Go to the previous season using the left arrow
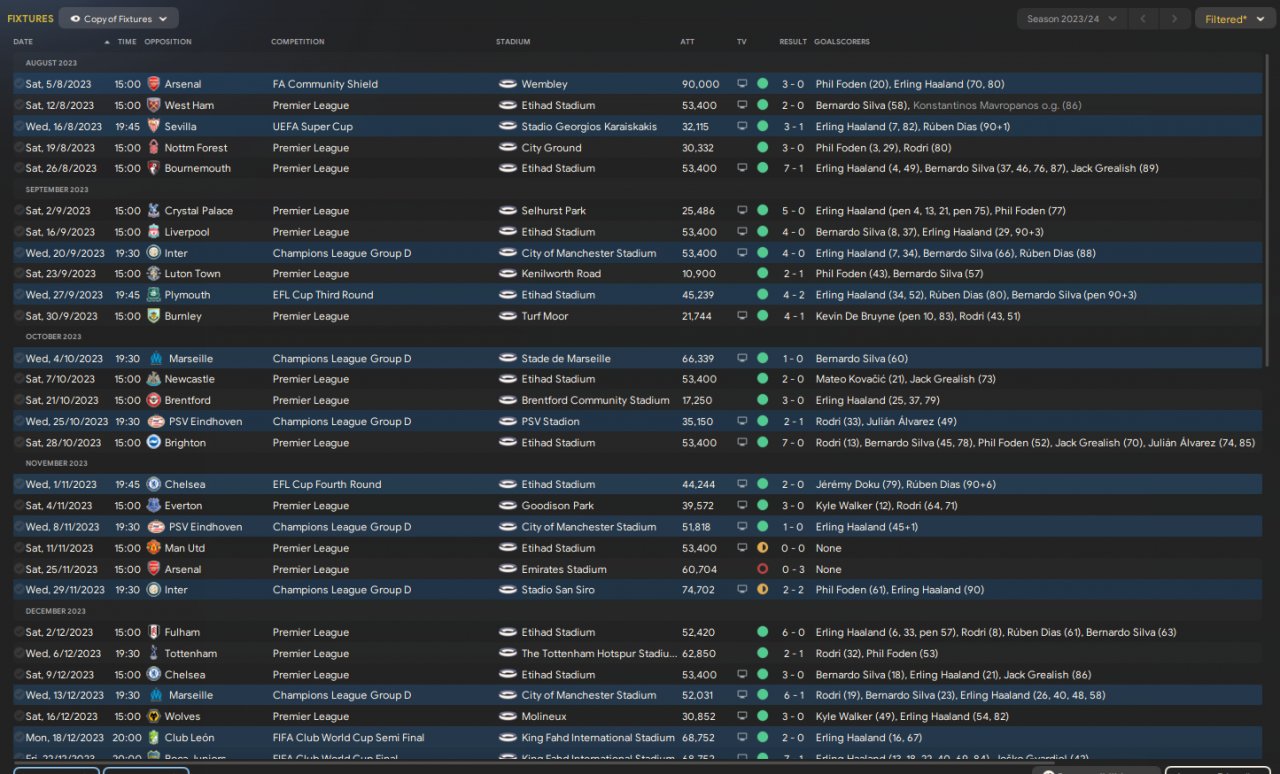This screenshot has width=1280, height=774. [1144, 19]
